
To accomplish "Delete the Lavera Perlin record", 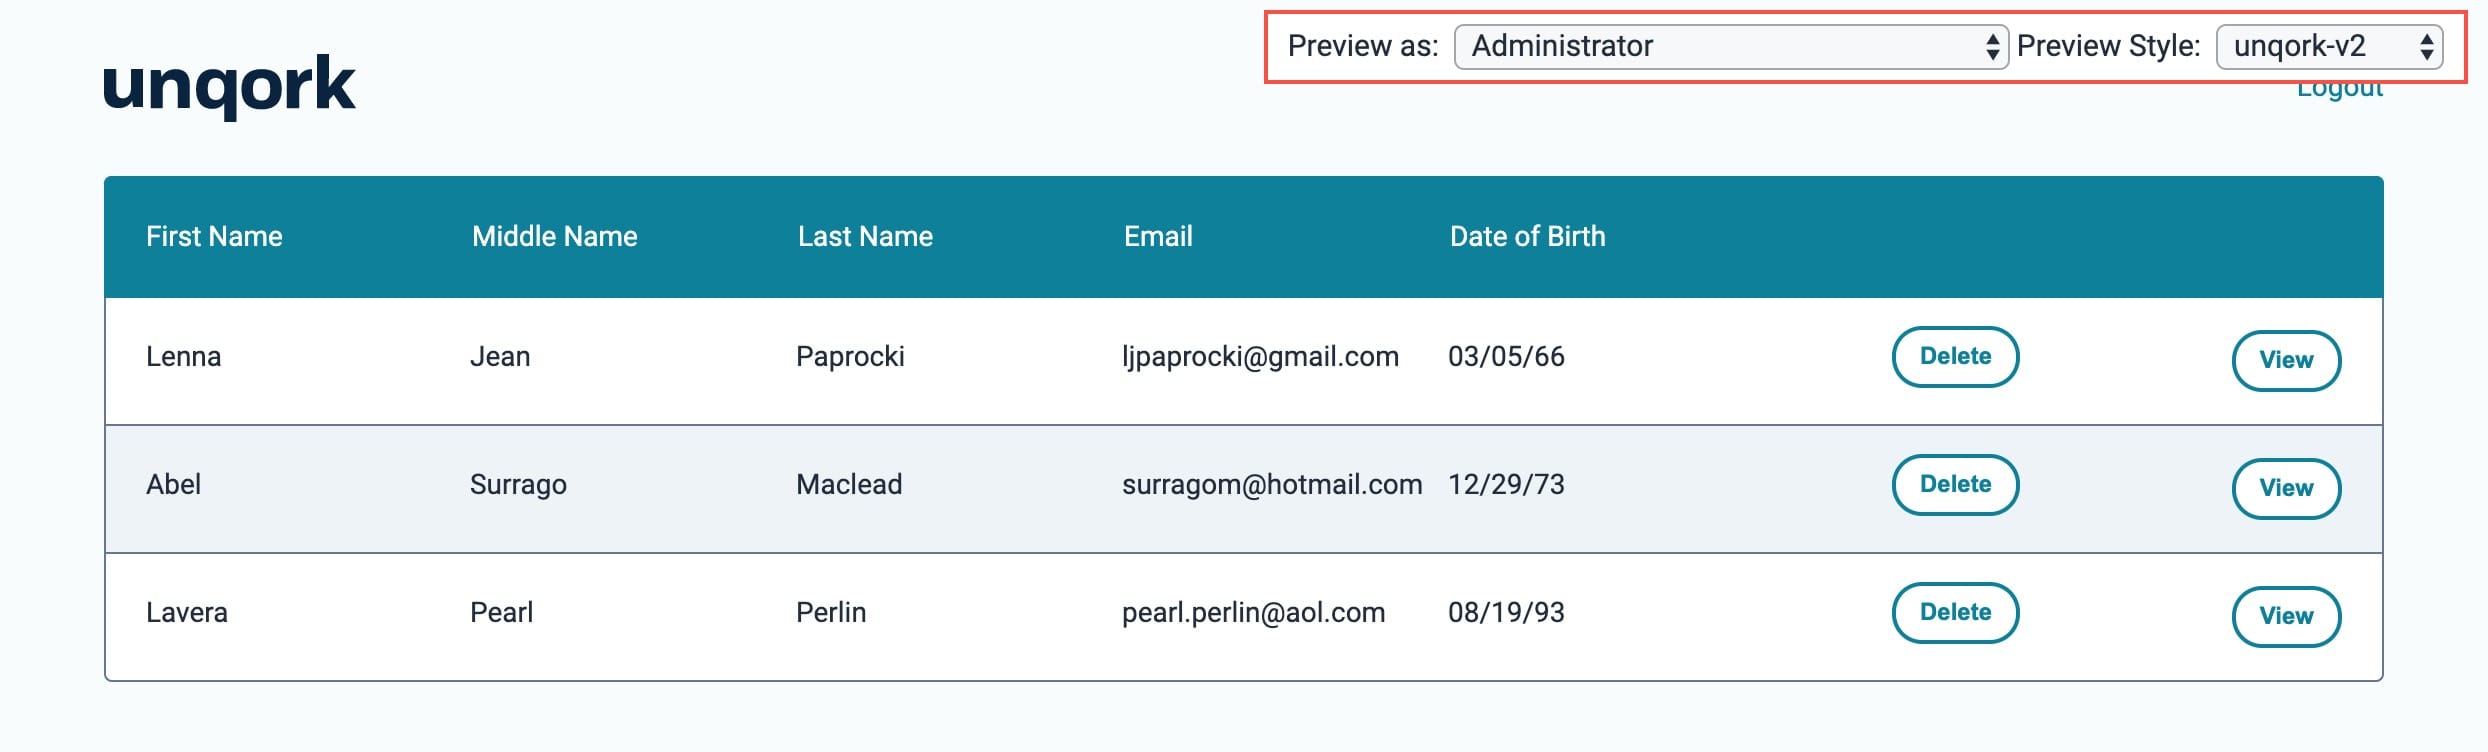I will [1955, 612].
